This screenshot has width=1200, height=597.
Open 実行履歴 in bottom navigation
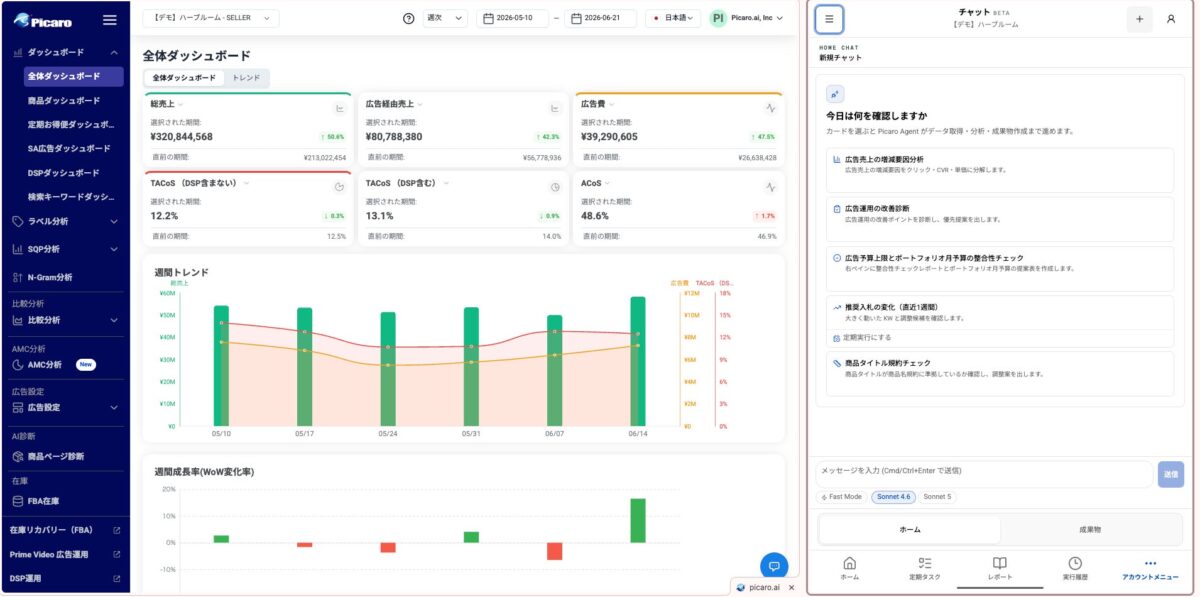coord(1075,568)
